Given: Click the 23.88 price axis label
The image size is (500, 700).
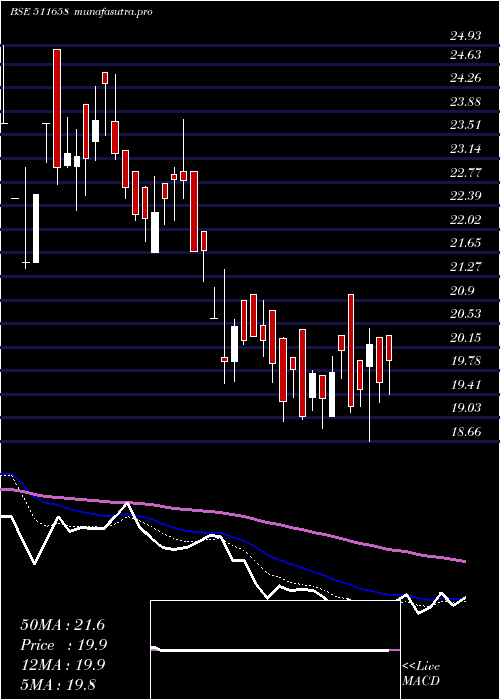Looking at the screenshot, I should click(466, 102).
